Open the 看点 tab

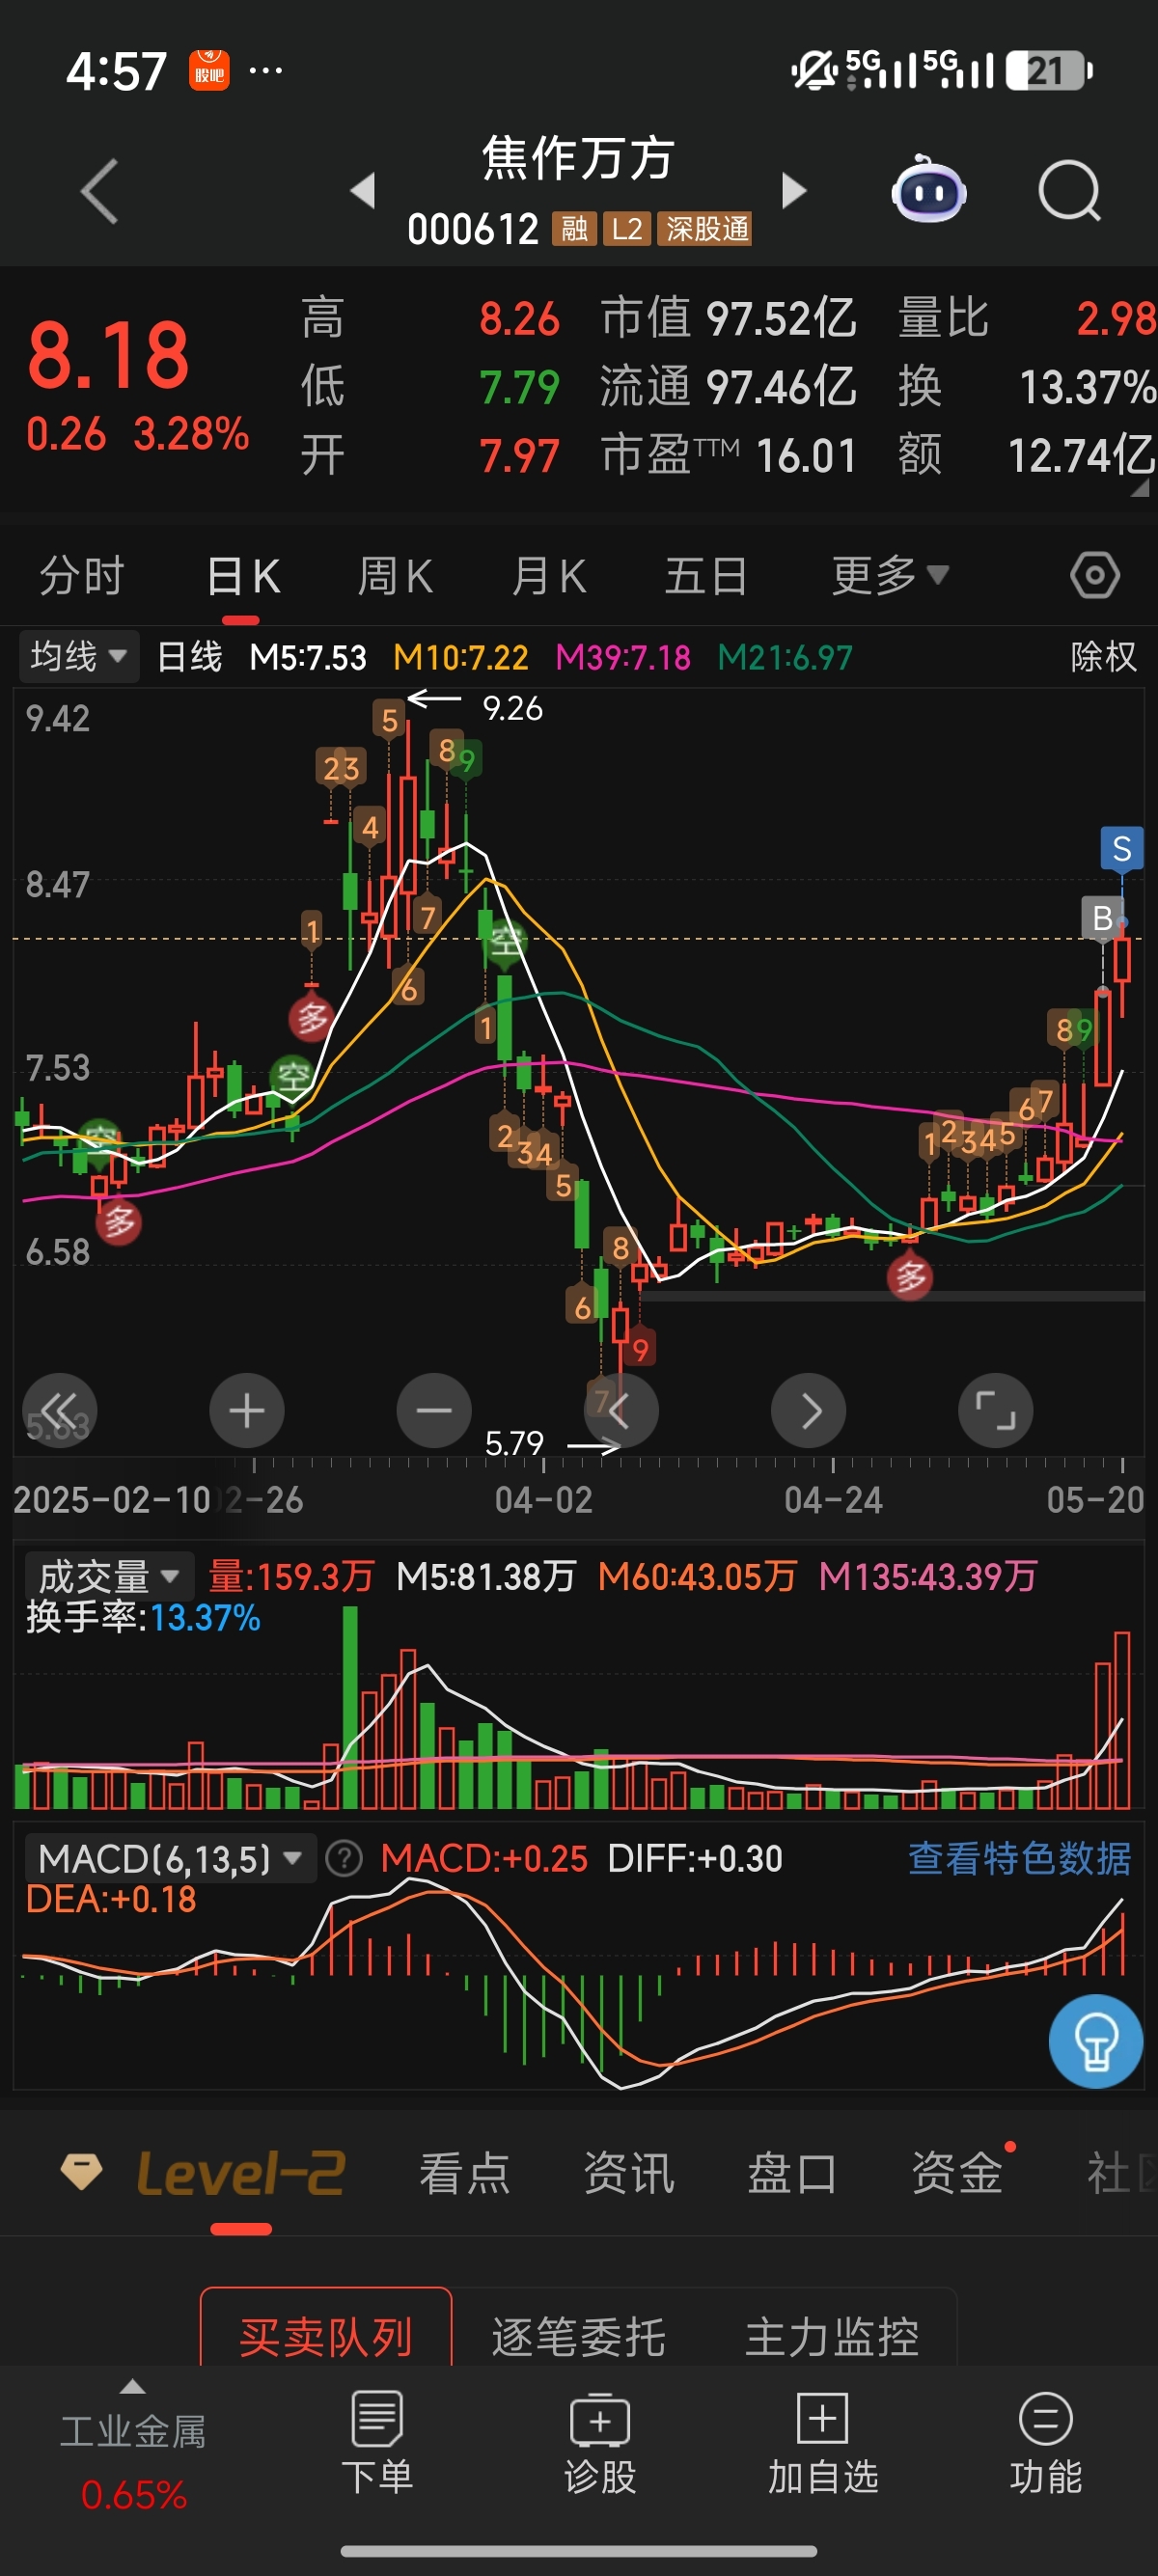(465, 2174)
